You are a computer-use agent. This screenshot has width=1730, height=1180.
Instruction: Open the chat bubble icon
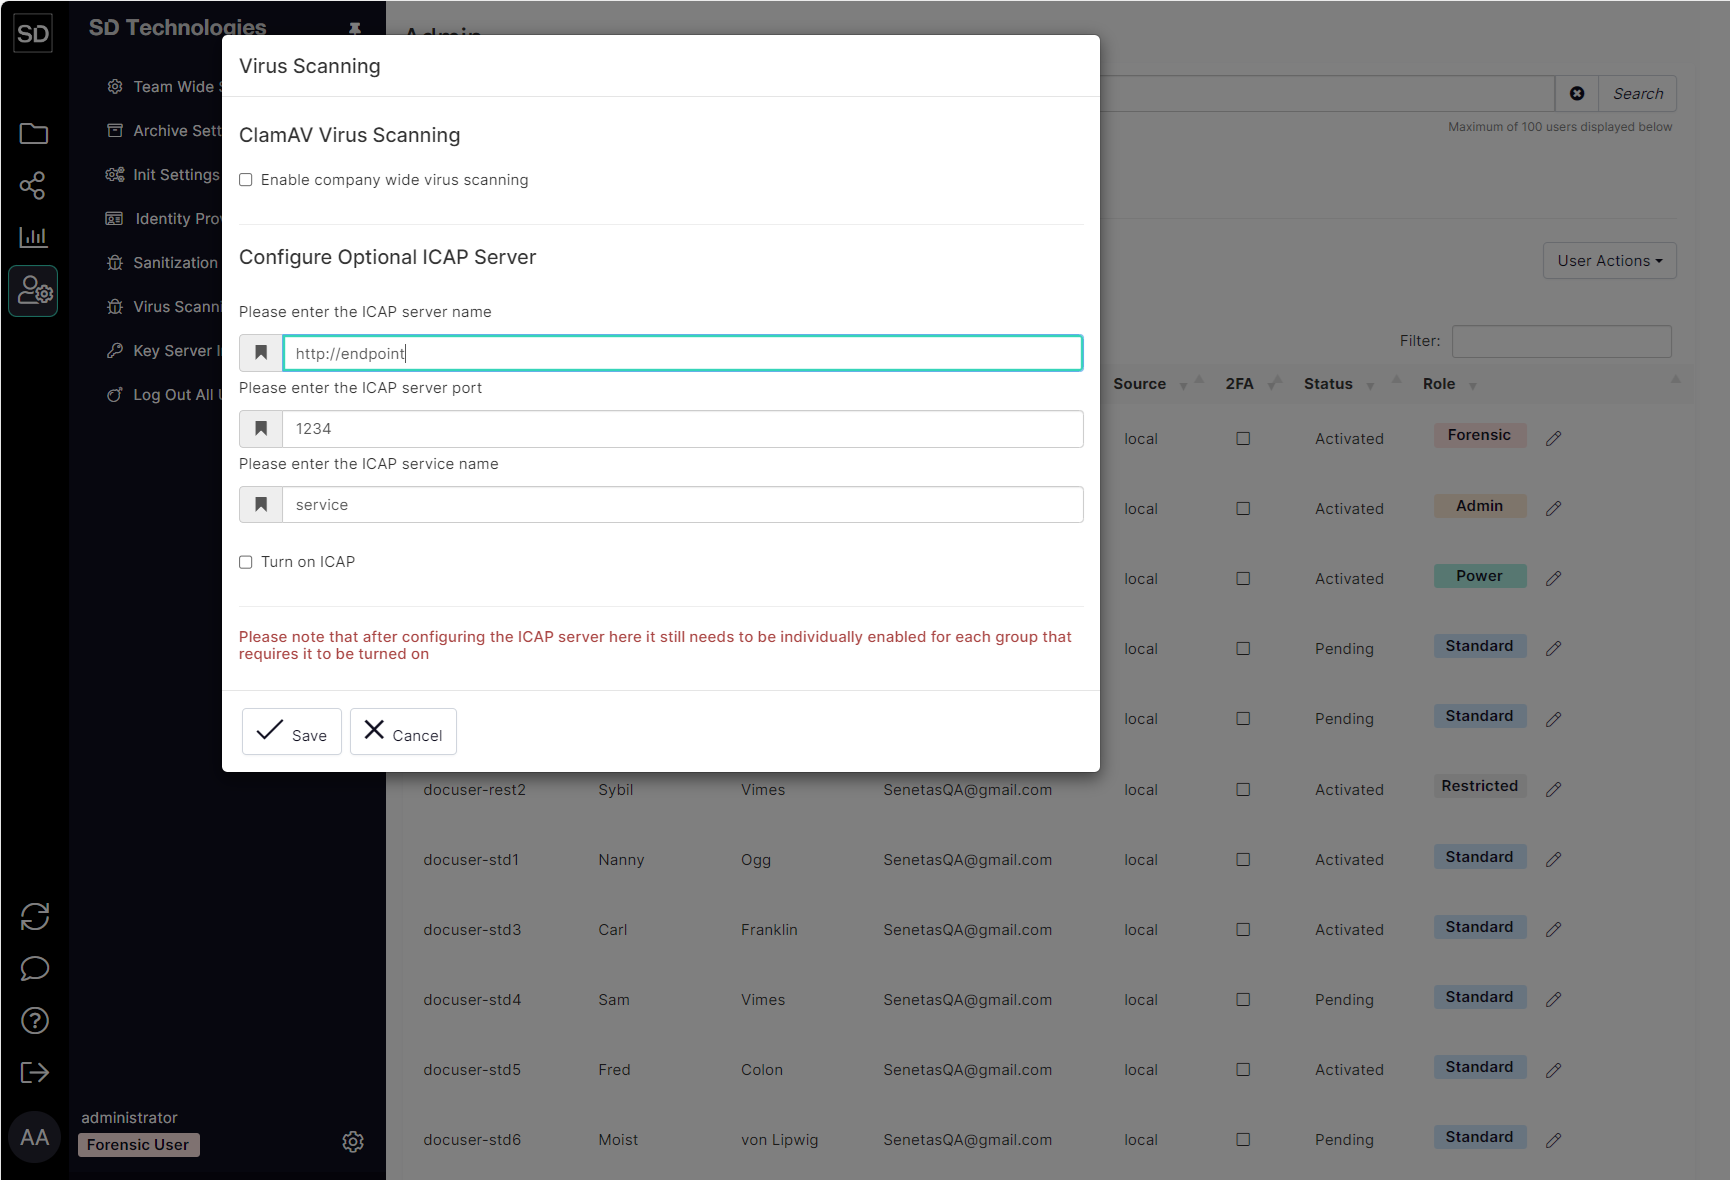coord(35,969)
